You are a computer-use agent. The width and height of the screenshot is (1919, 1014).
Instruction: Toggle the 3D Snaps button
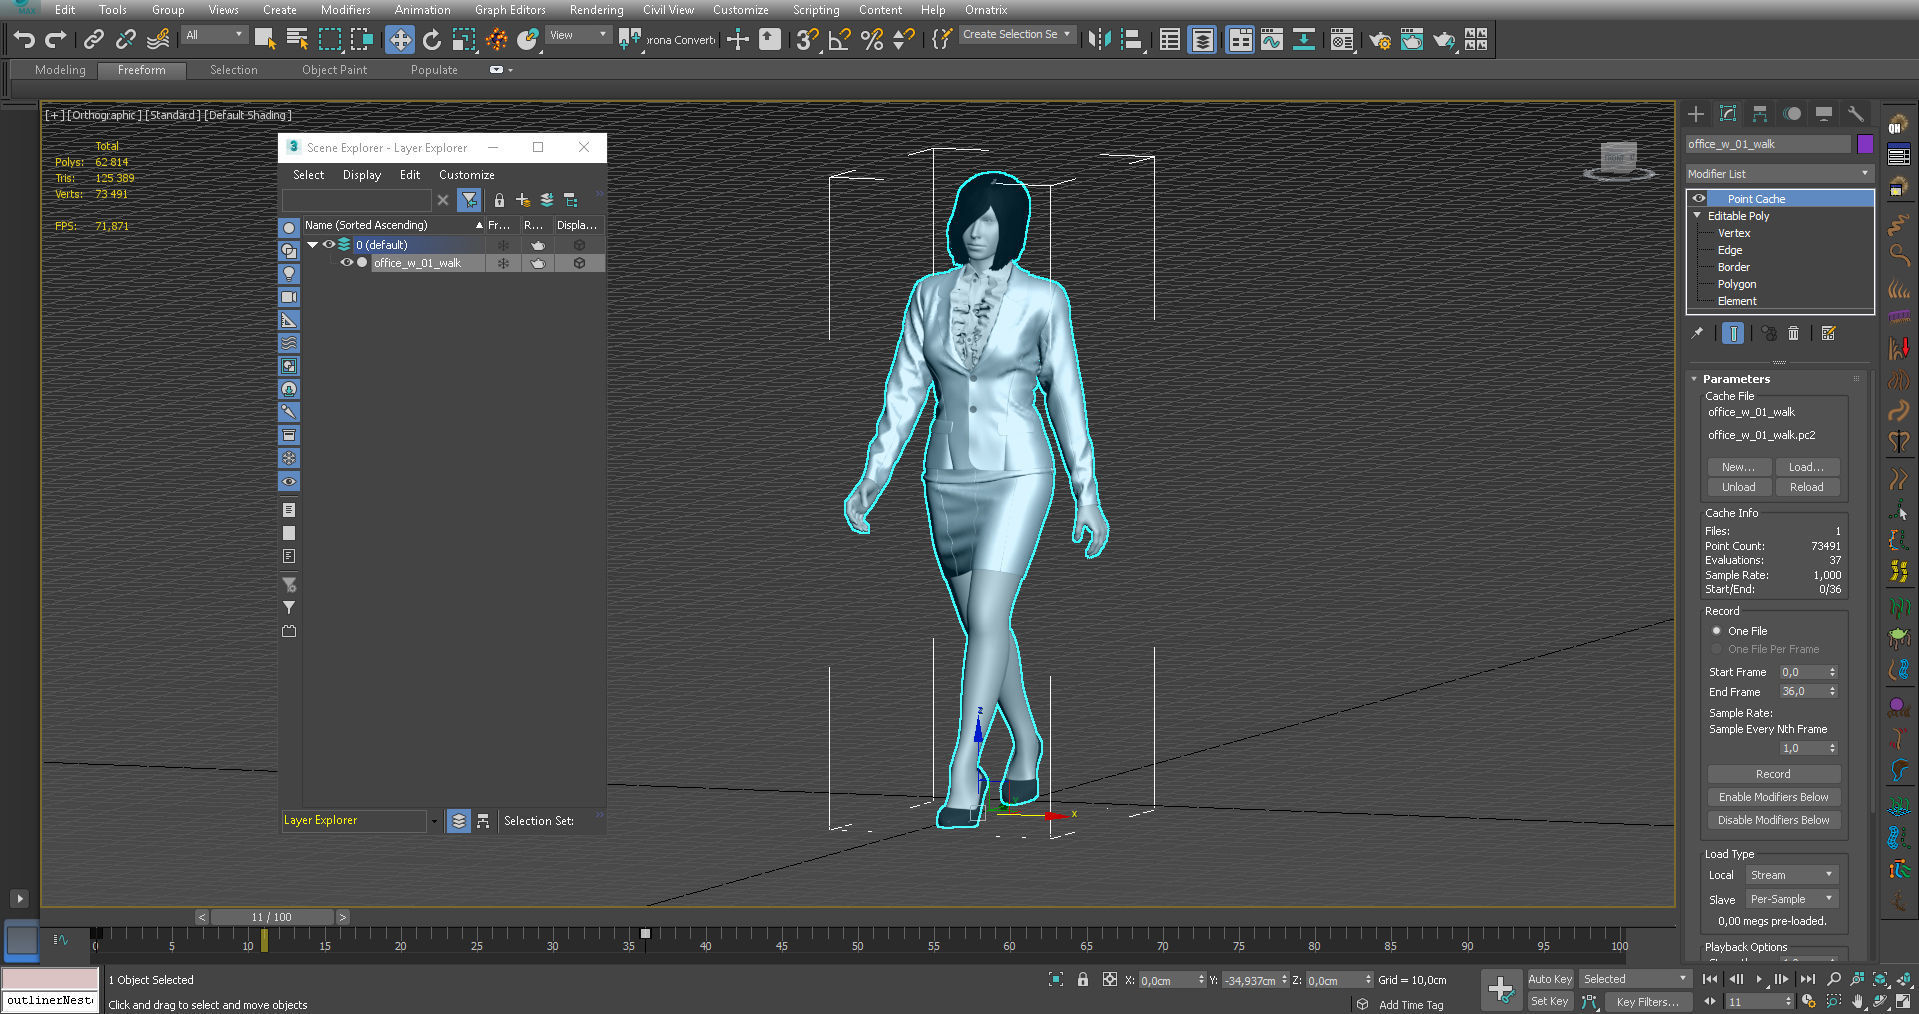coord(807,39)
